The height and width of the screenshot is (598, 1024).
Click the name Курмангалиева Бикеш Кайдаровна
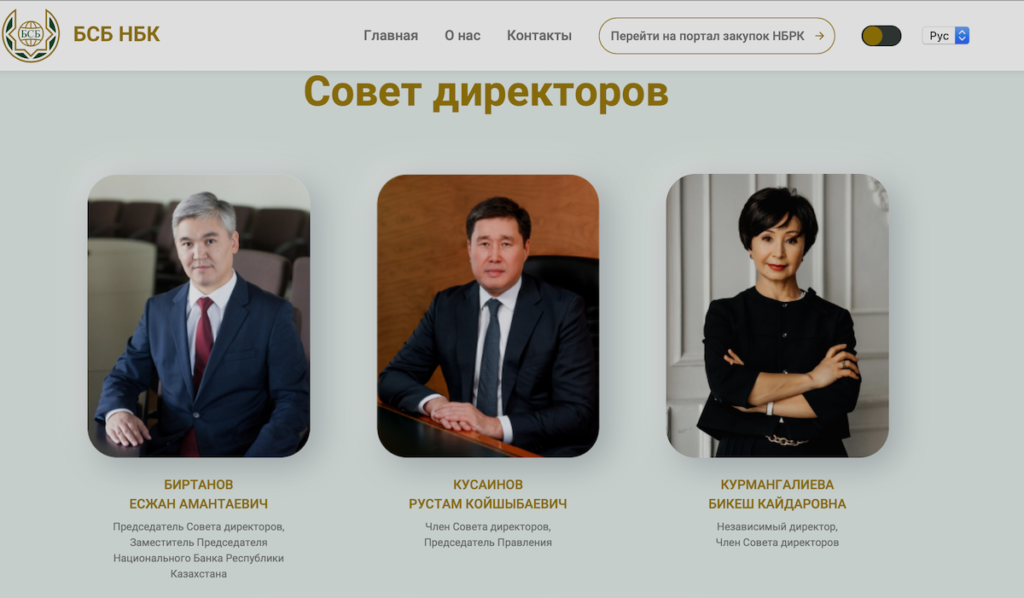point(777,494)
